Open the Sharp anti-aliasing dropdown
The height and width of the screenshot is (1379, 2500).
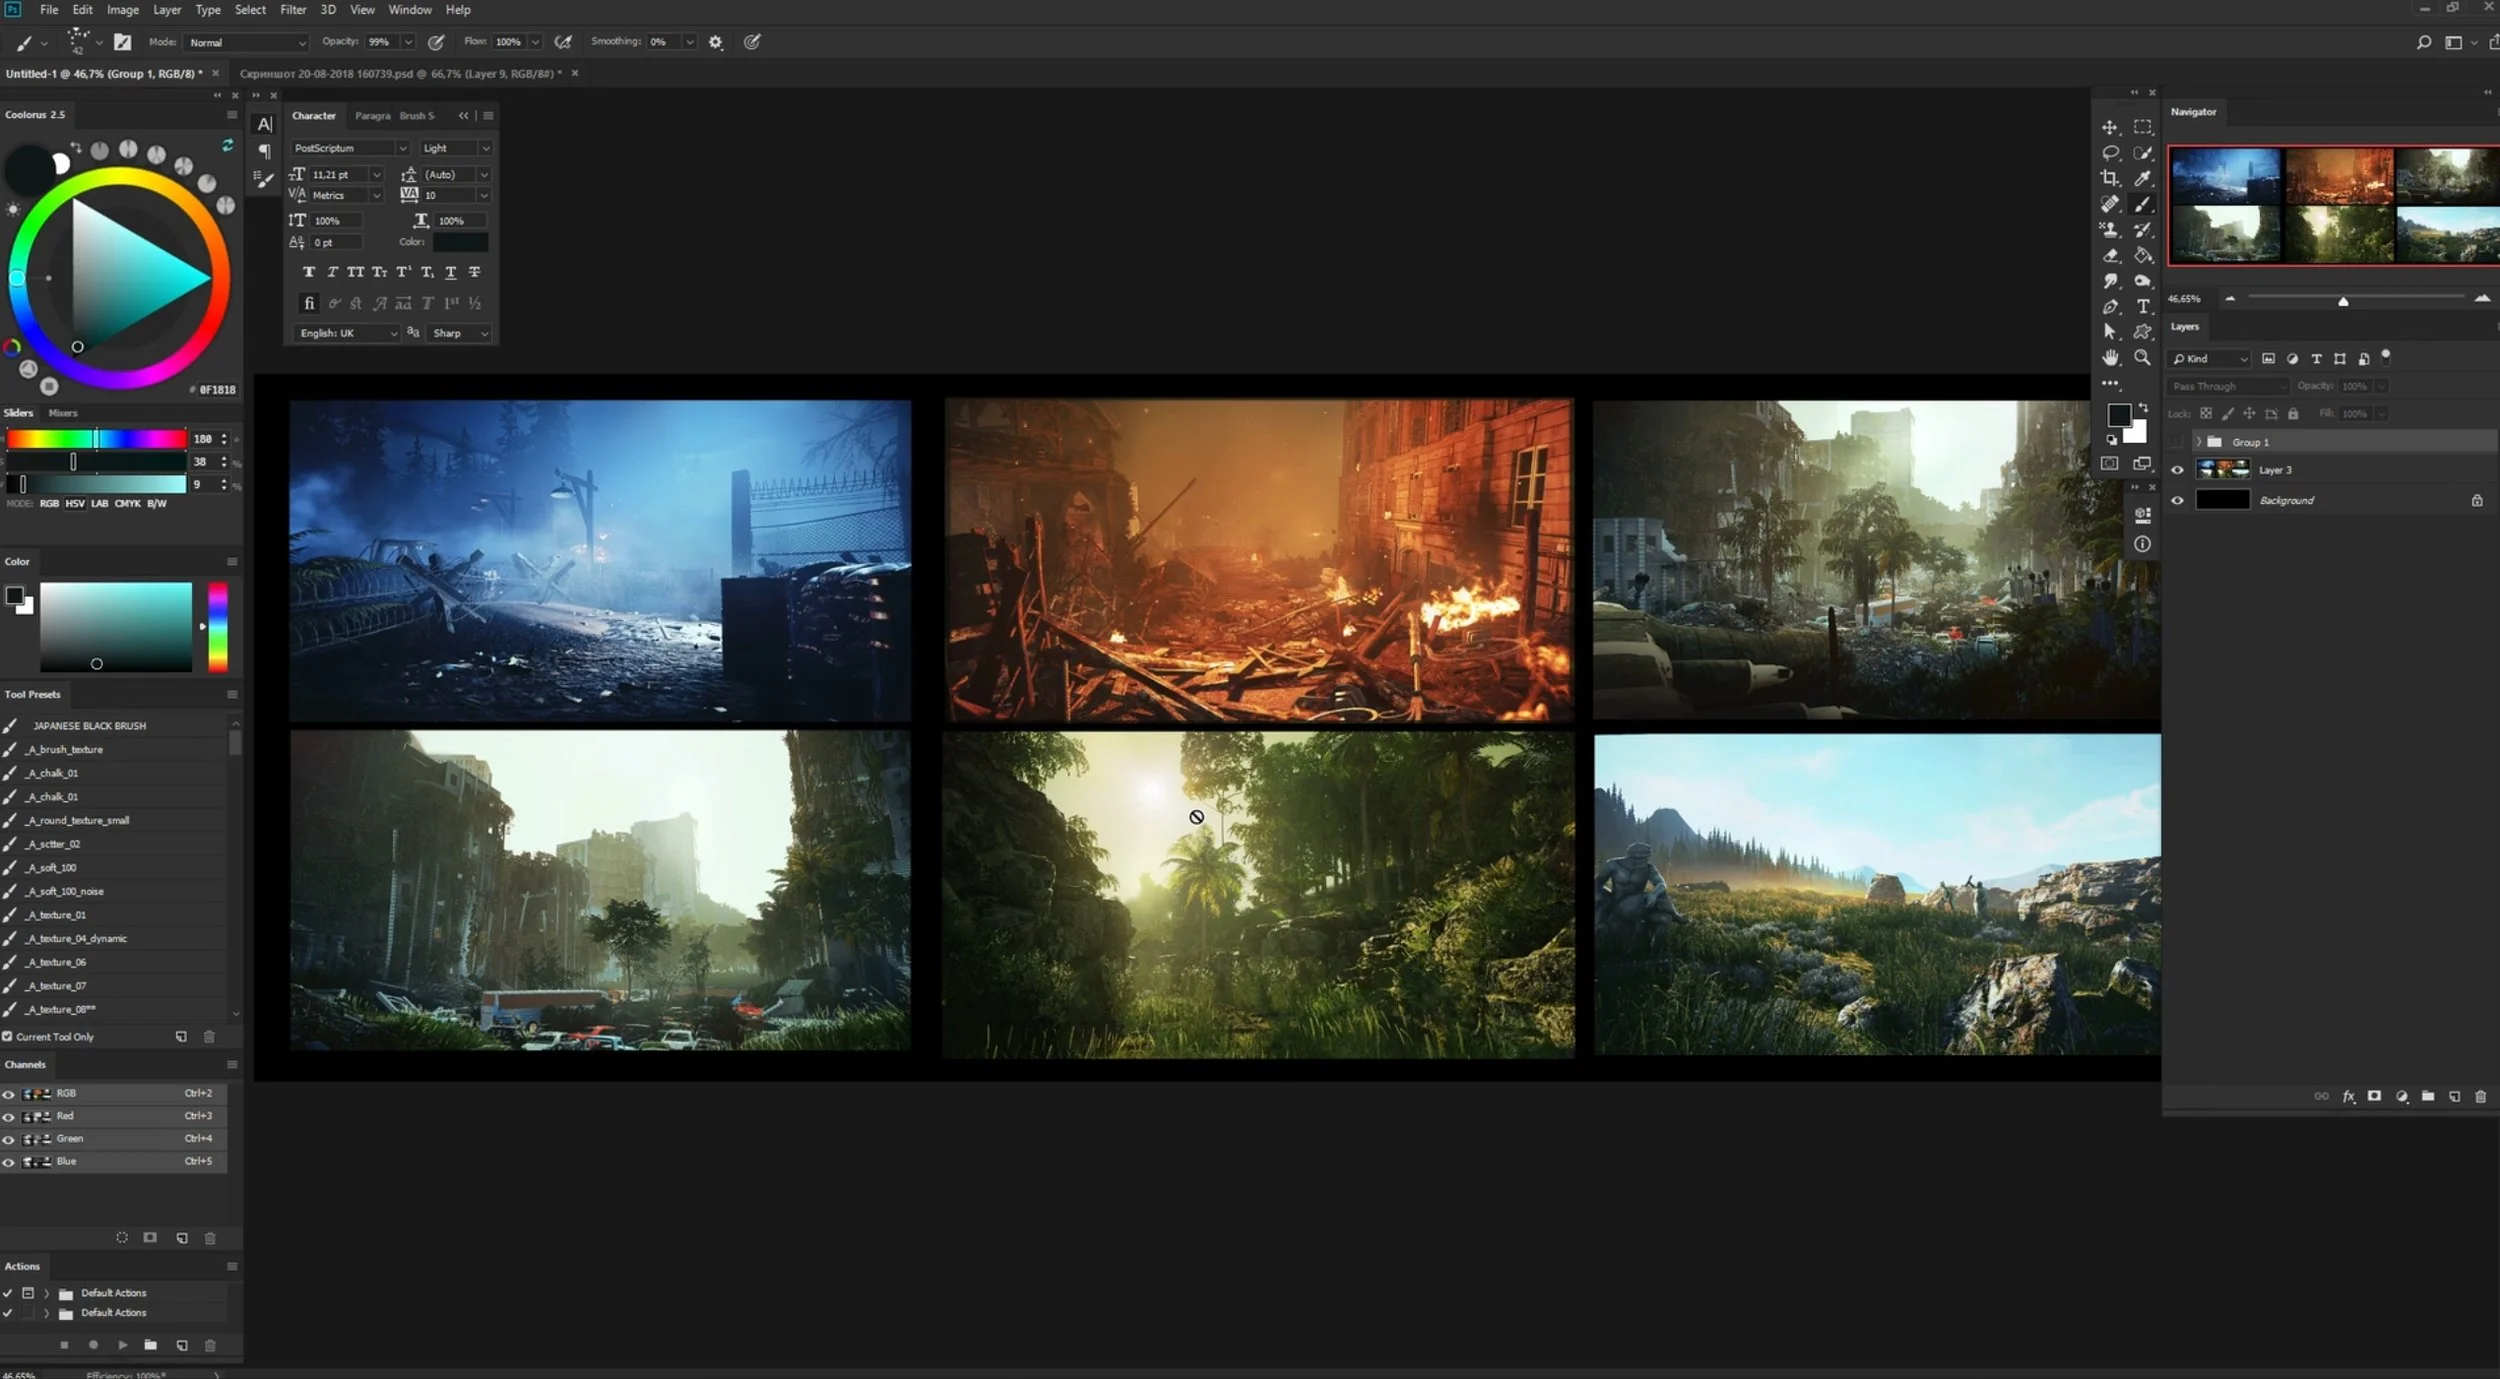click(x=460, y=333)
